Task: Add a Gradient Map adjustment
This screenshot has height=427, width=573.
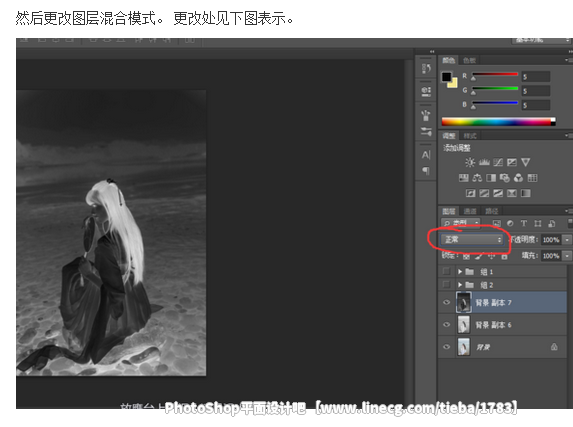Action: click(x=525, y=193)
